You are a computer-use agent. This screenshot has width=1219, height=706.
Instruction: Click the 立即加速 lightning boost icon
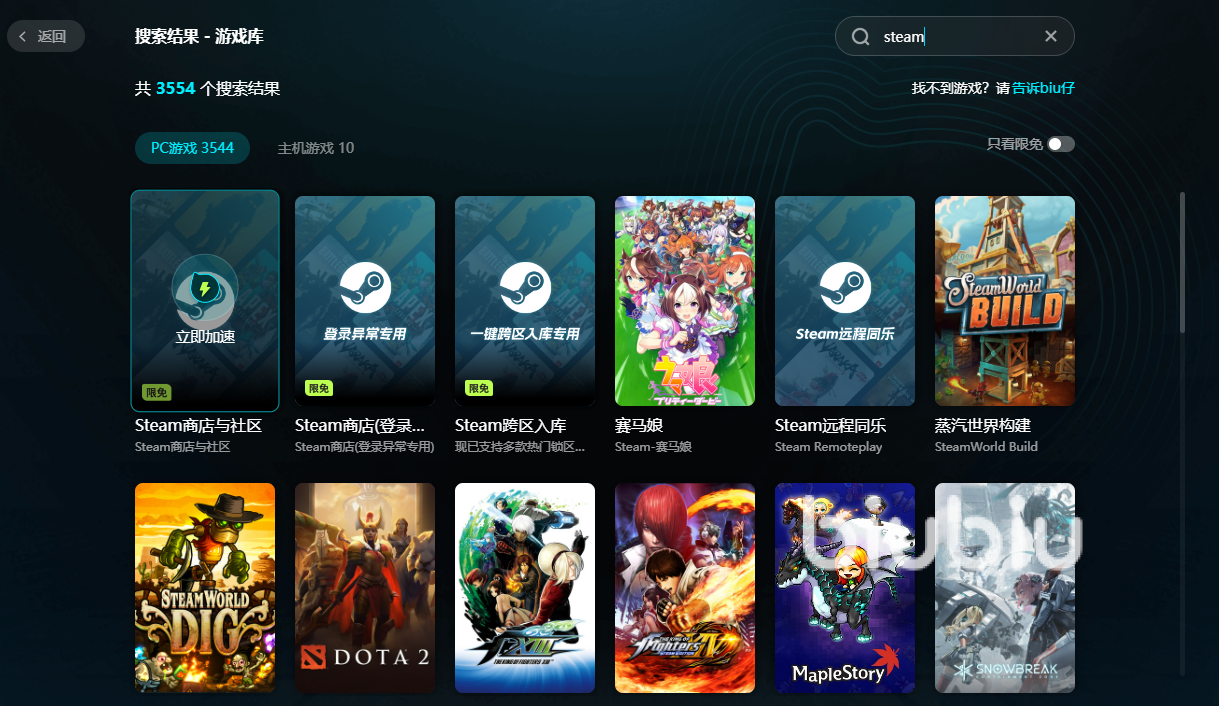tap(205, 289)
